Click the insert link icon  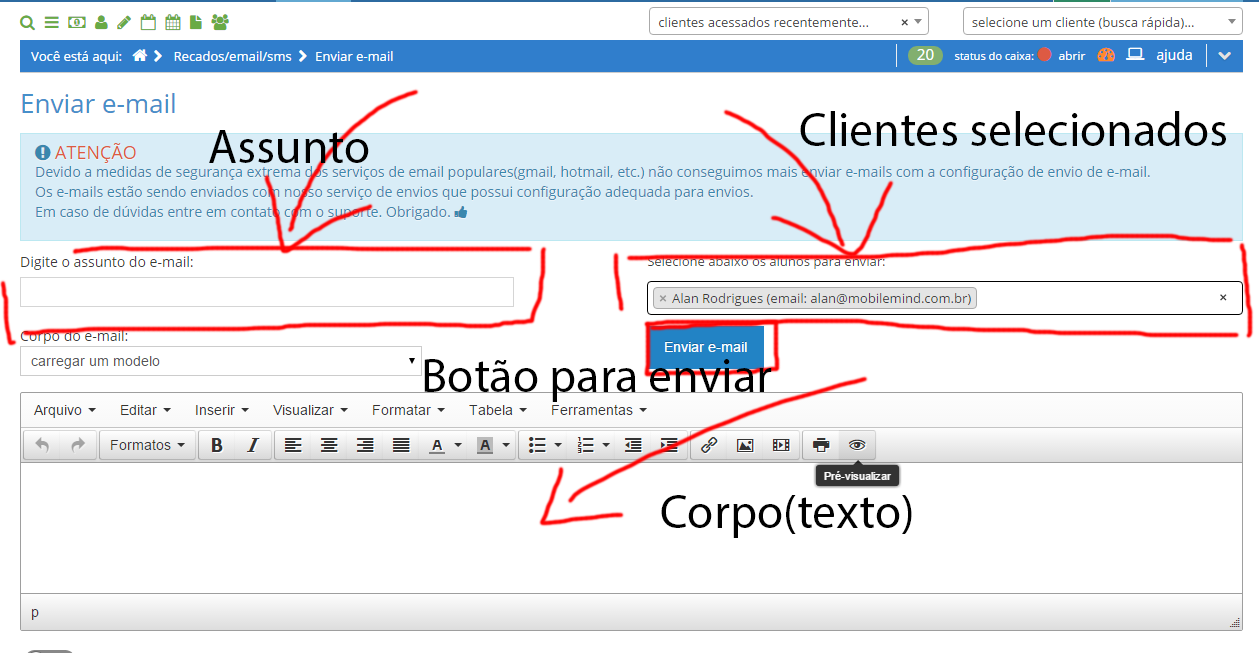coord(709,445)
